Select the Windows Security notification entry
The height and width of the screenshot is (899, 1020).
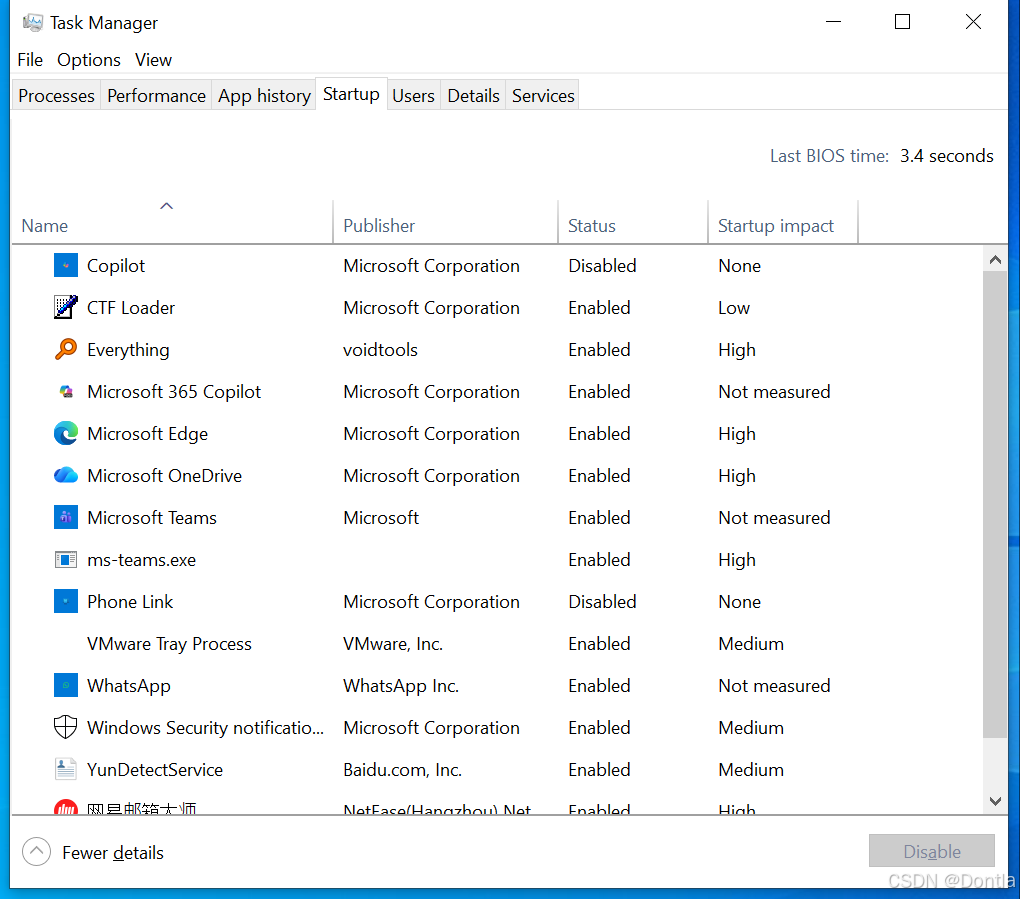tap(206, 728)
